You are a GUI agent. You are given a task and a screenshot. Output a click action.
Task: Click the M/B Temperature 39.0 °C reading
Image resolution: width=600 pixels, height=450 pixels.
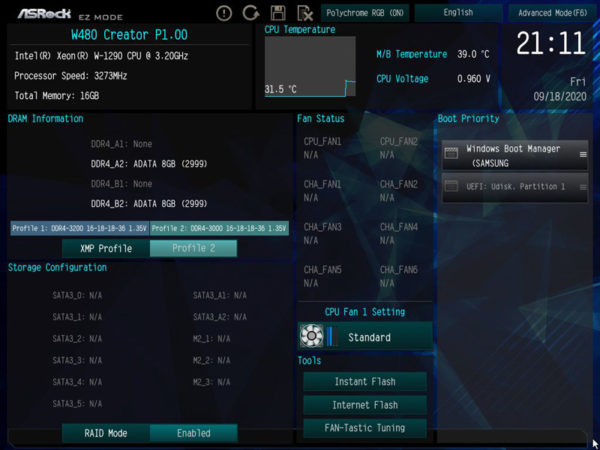[433, 54]
